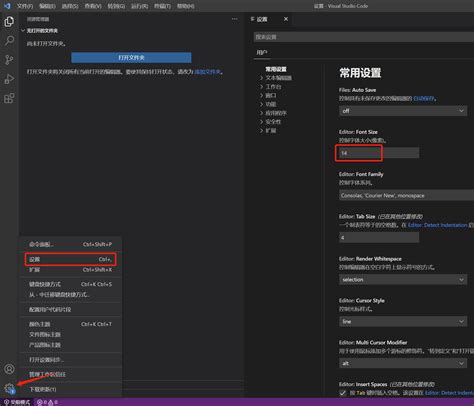Open the Search view in activity bar
474x406 pixels.
[9, 41]
